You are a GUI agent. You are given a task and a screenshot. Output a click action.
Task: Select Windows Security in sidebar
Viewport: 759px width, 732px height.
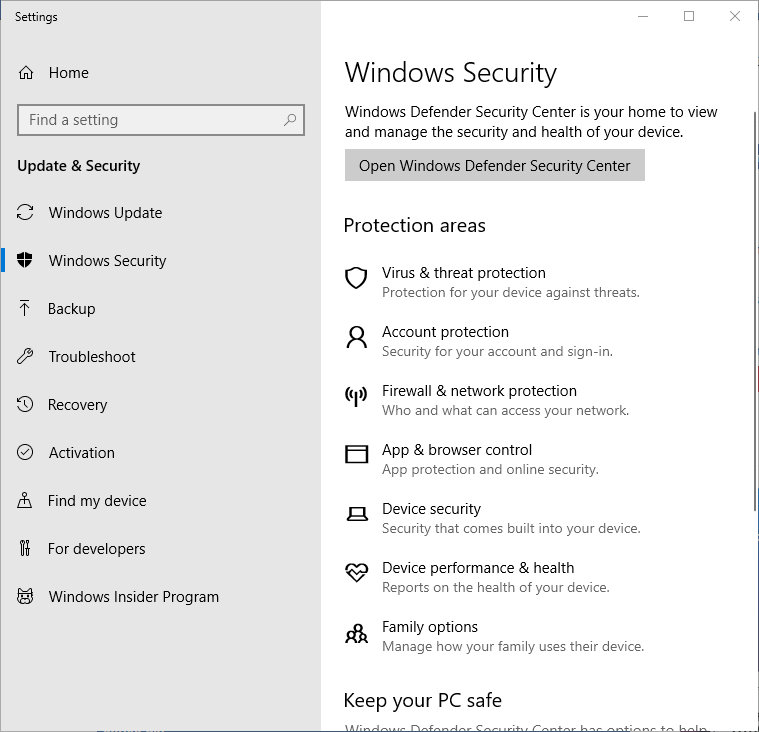[161, 260]
